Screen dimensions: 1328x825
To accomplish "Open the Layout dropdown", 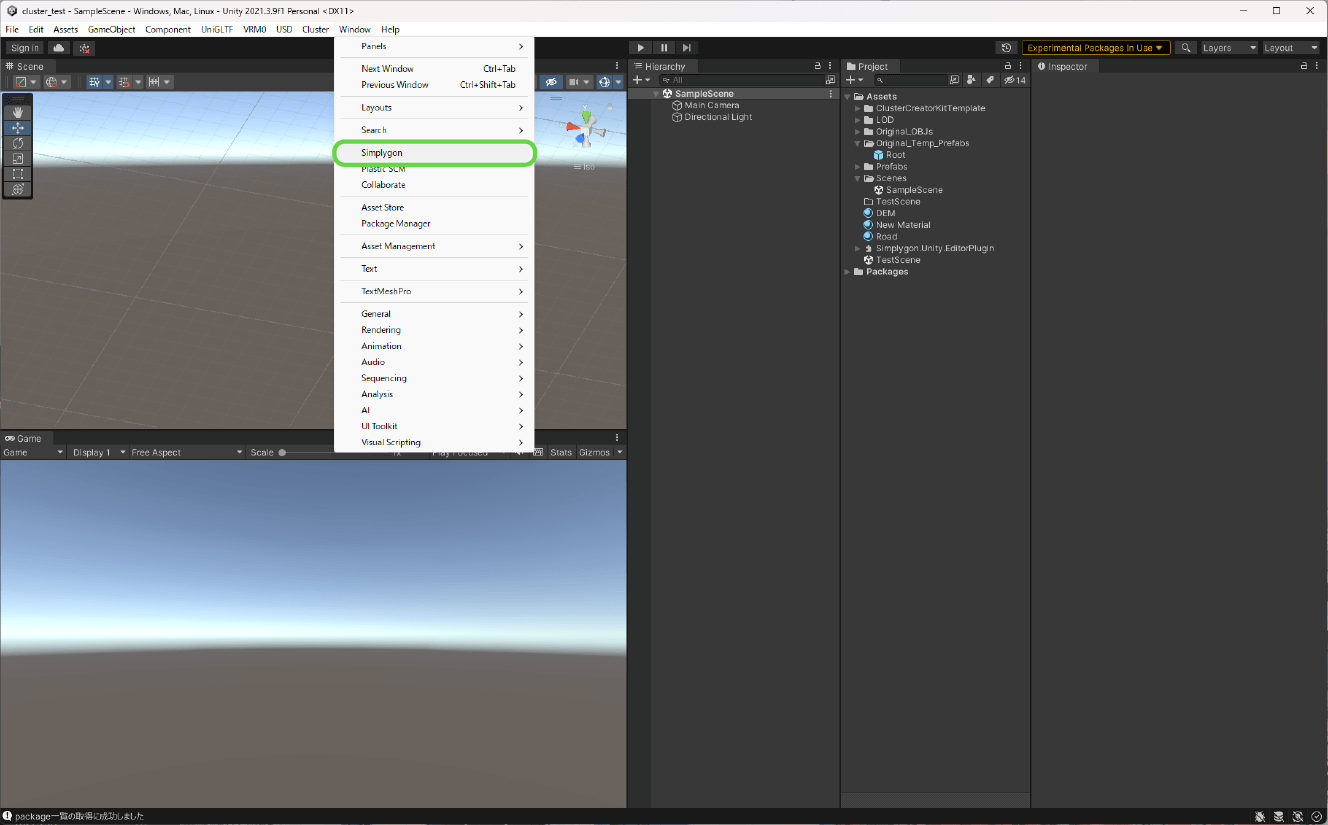I will click(x=1291, y=48).
